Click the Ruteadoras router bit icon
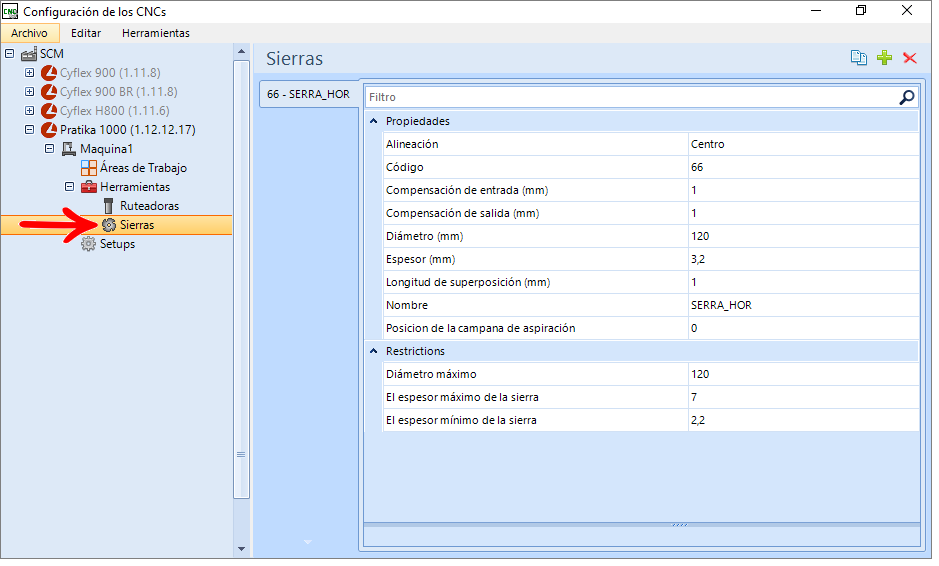The height and width of the screenshot is (566, 939). [108, 206]
